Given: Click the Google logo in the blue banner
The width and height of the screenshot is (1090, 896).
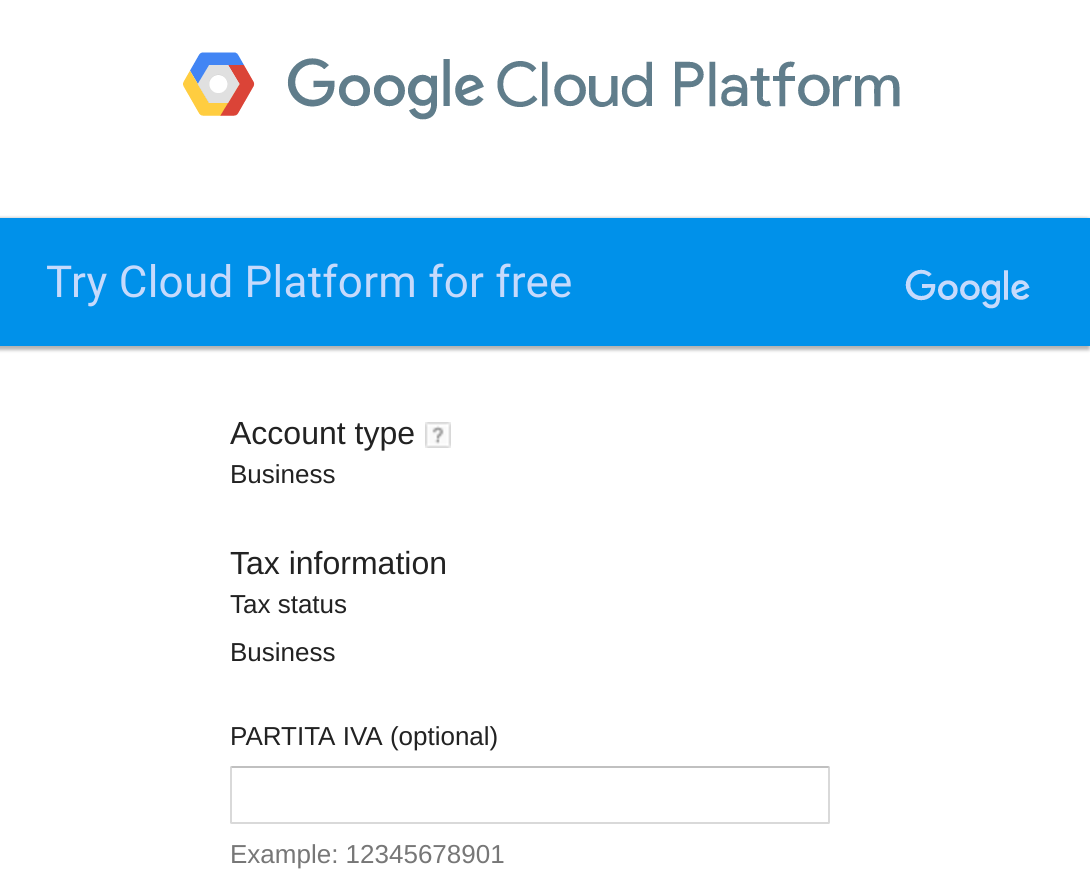Looking at the screenshot, I should click(966, 287).
